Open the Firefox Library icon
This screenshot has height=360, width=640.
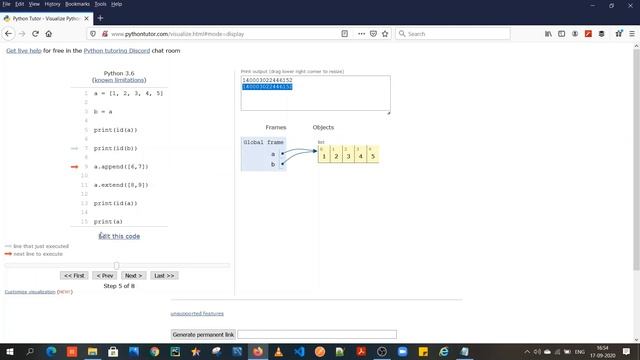click(548, 34)
